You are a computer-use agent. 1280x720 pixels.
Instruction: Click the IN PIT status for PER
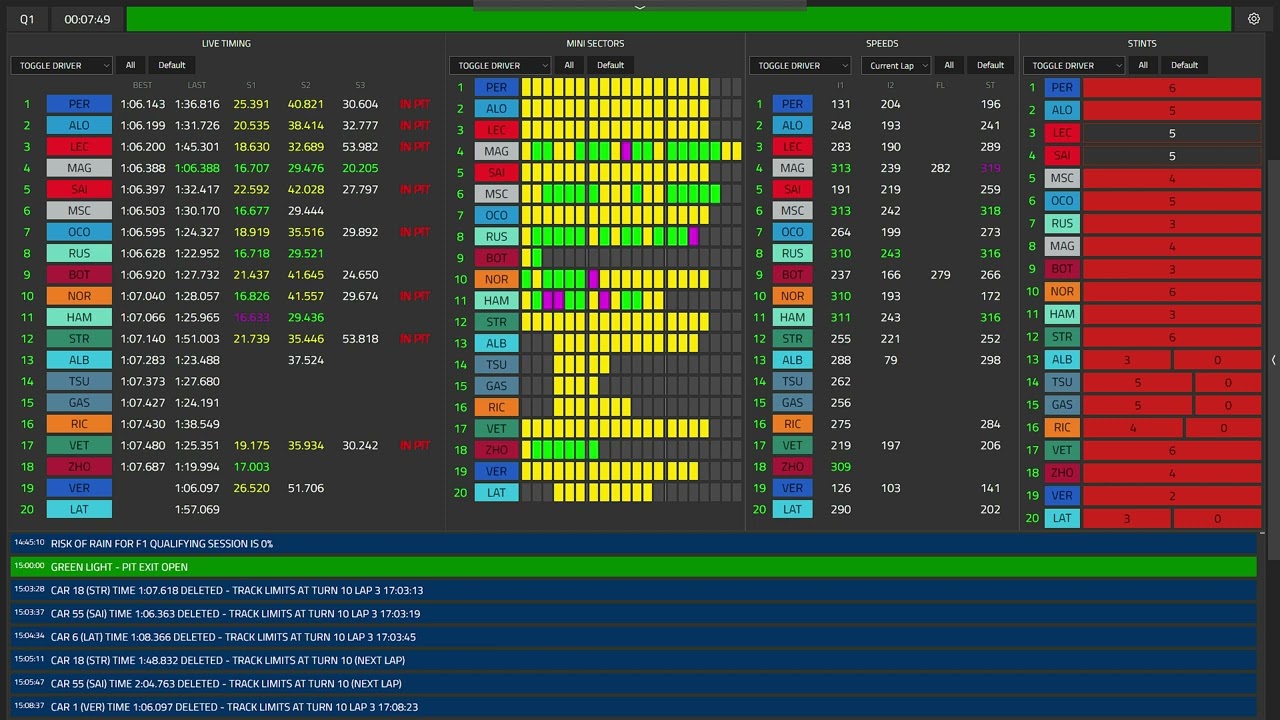pos(415,104)
